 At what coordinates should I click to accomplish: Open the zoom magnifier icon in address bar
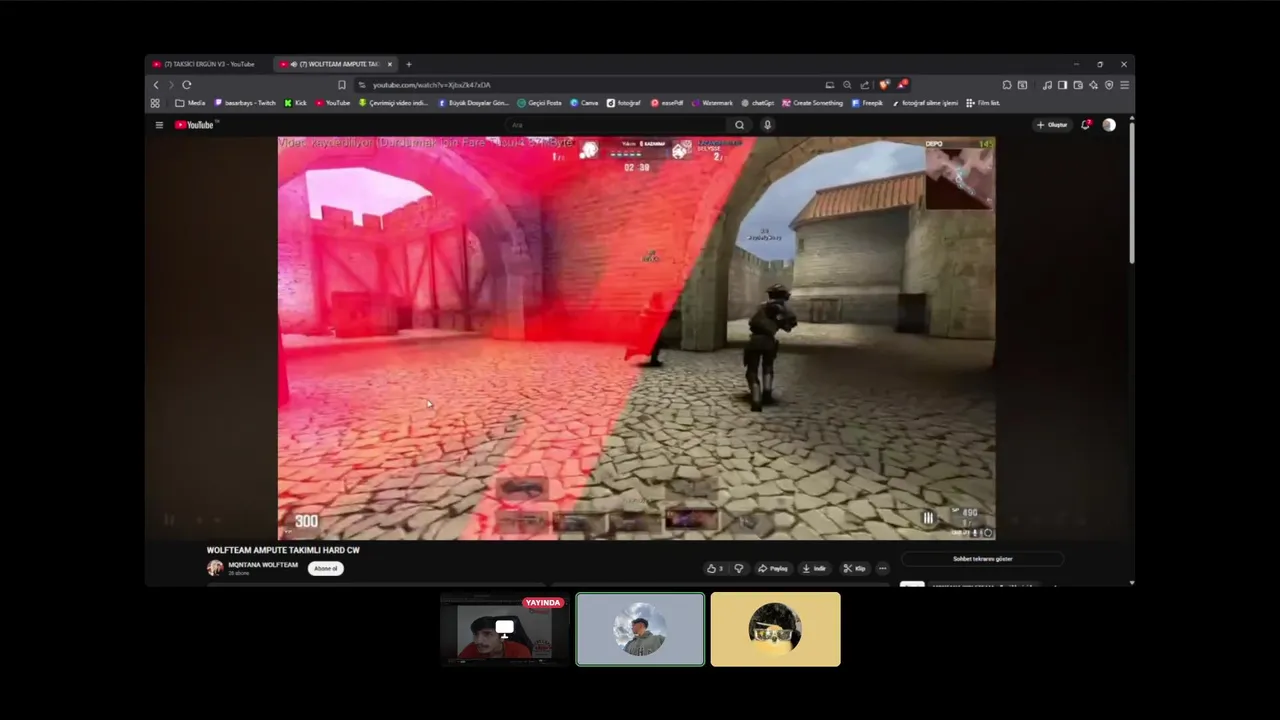pyautogui.click(x=847, y=85)
